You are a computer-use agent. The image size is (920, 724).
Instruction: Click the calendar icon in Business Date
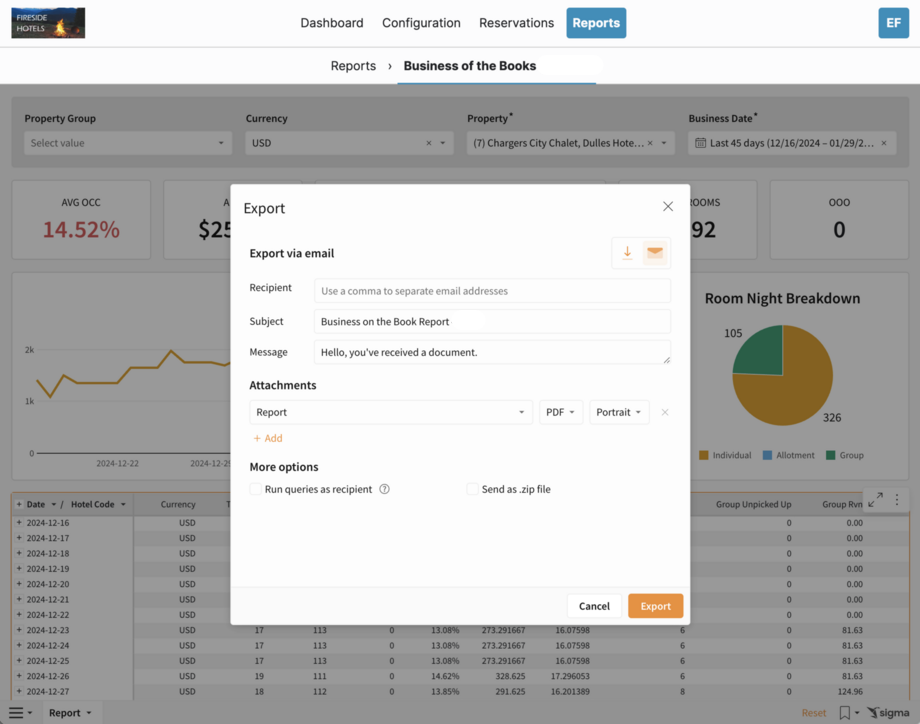click(700, 143)
